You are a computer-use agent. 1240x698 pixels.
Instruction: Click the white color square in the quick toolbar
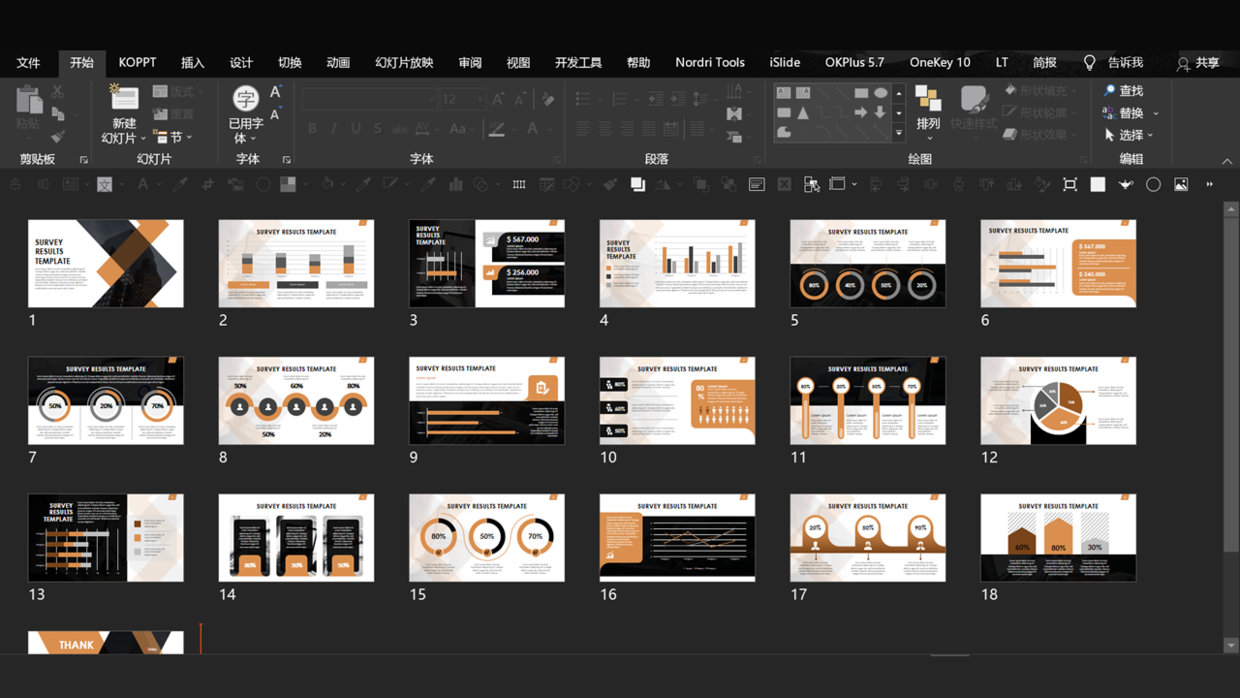[x=1097, y=185]
